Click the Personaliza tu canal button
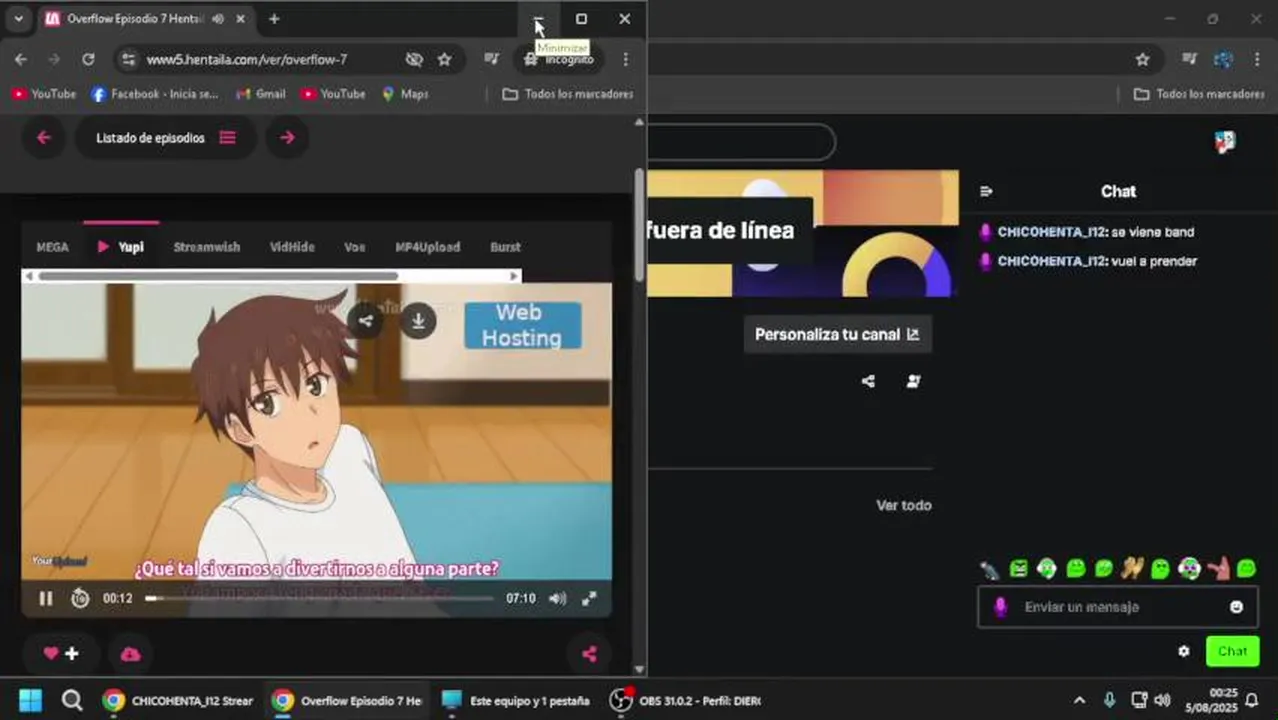 point(837,334)
